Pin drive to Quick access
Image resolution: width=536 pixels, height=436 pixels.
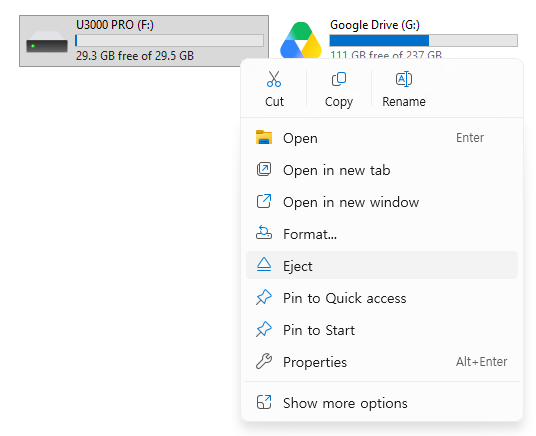(382, 298)
